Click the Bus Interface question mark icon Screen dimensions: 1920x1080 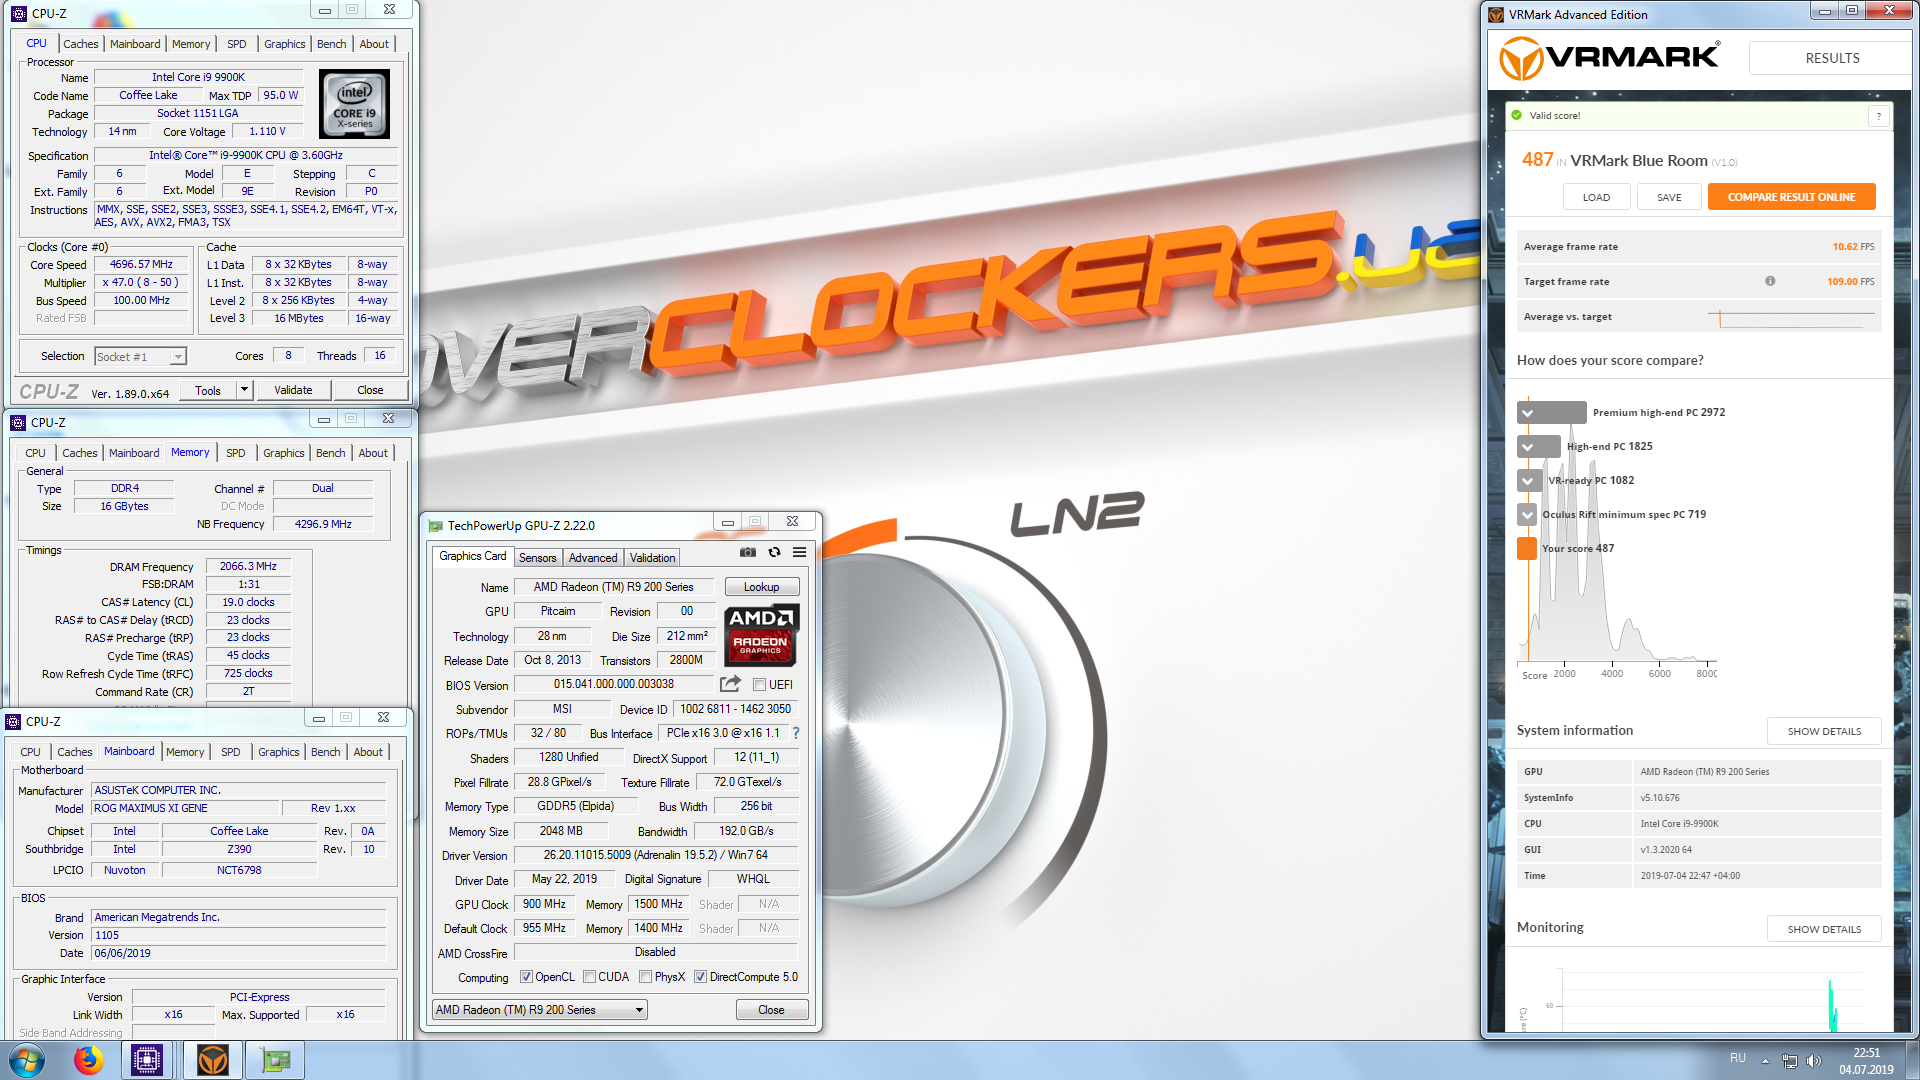coord(796,733)
